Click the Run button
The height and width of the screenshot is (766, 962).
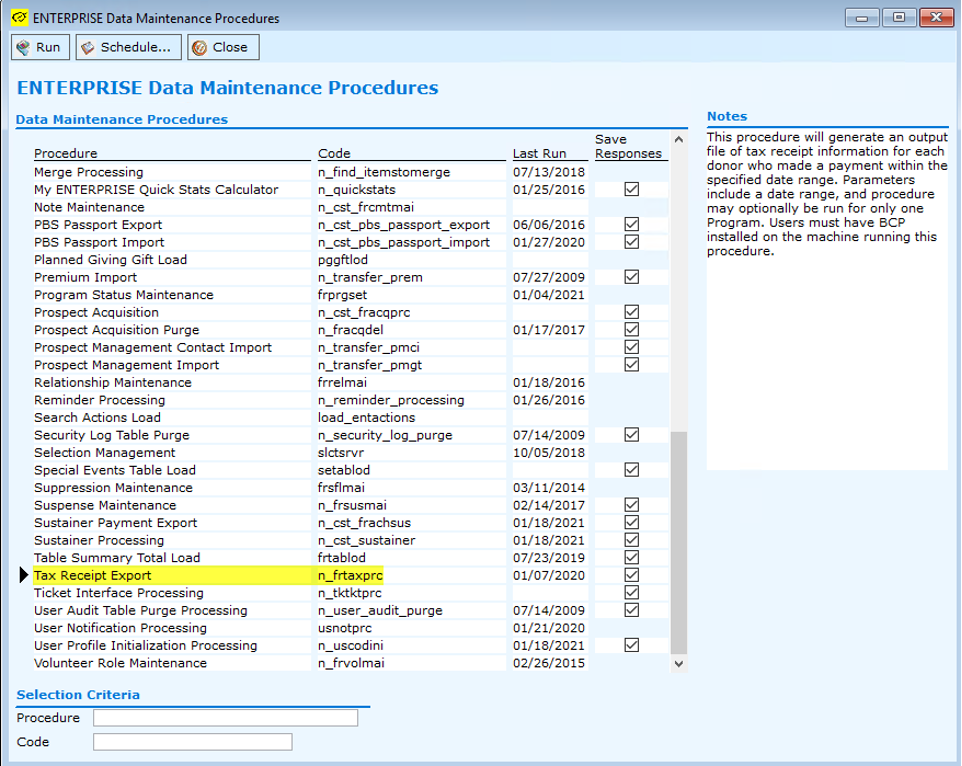[x=40, y=47]
